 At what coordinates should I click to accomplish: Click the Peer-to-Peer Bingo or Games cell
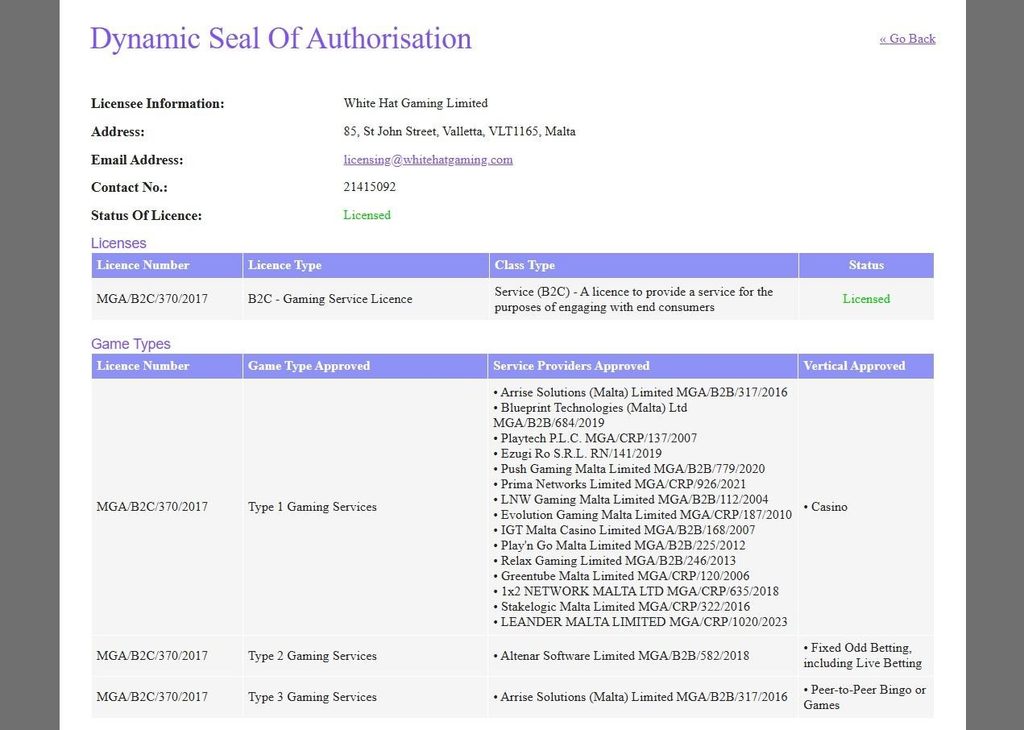[x=865, y=697]
